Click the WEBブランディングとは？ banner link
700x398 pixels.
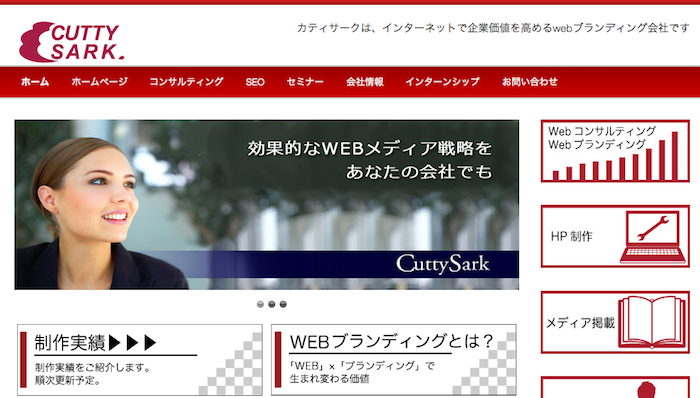tap(394, 360)
